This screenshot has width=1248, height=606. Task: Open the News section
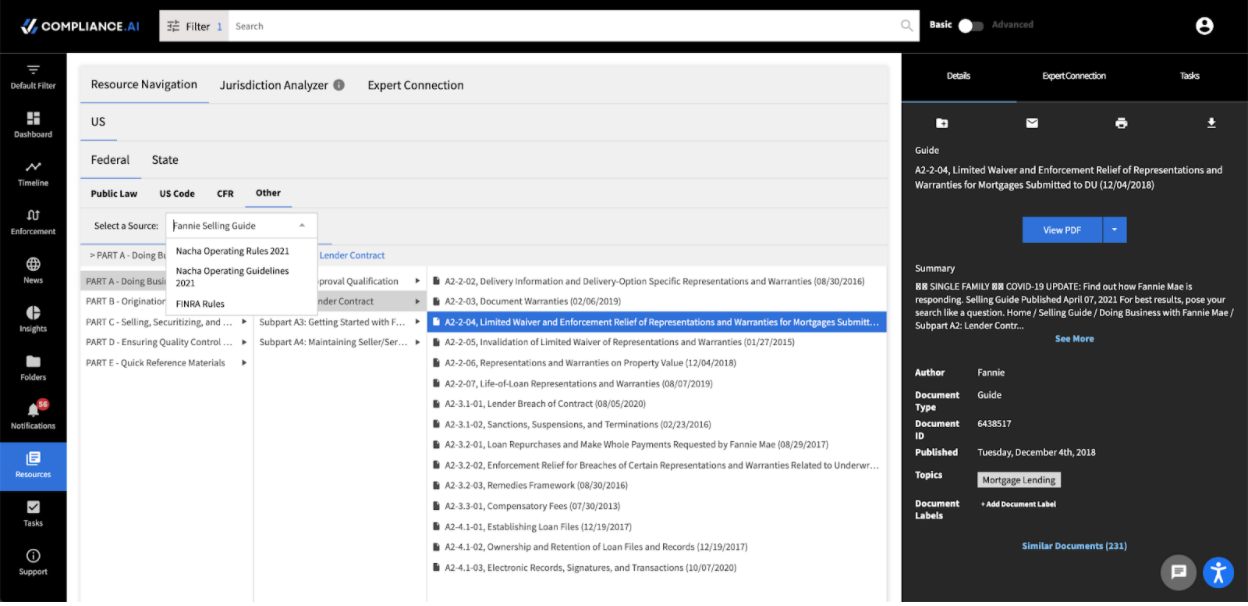(33, 271)
